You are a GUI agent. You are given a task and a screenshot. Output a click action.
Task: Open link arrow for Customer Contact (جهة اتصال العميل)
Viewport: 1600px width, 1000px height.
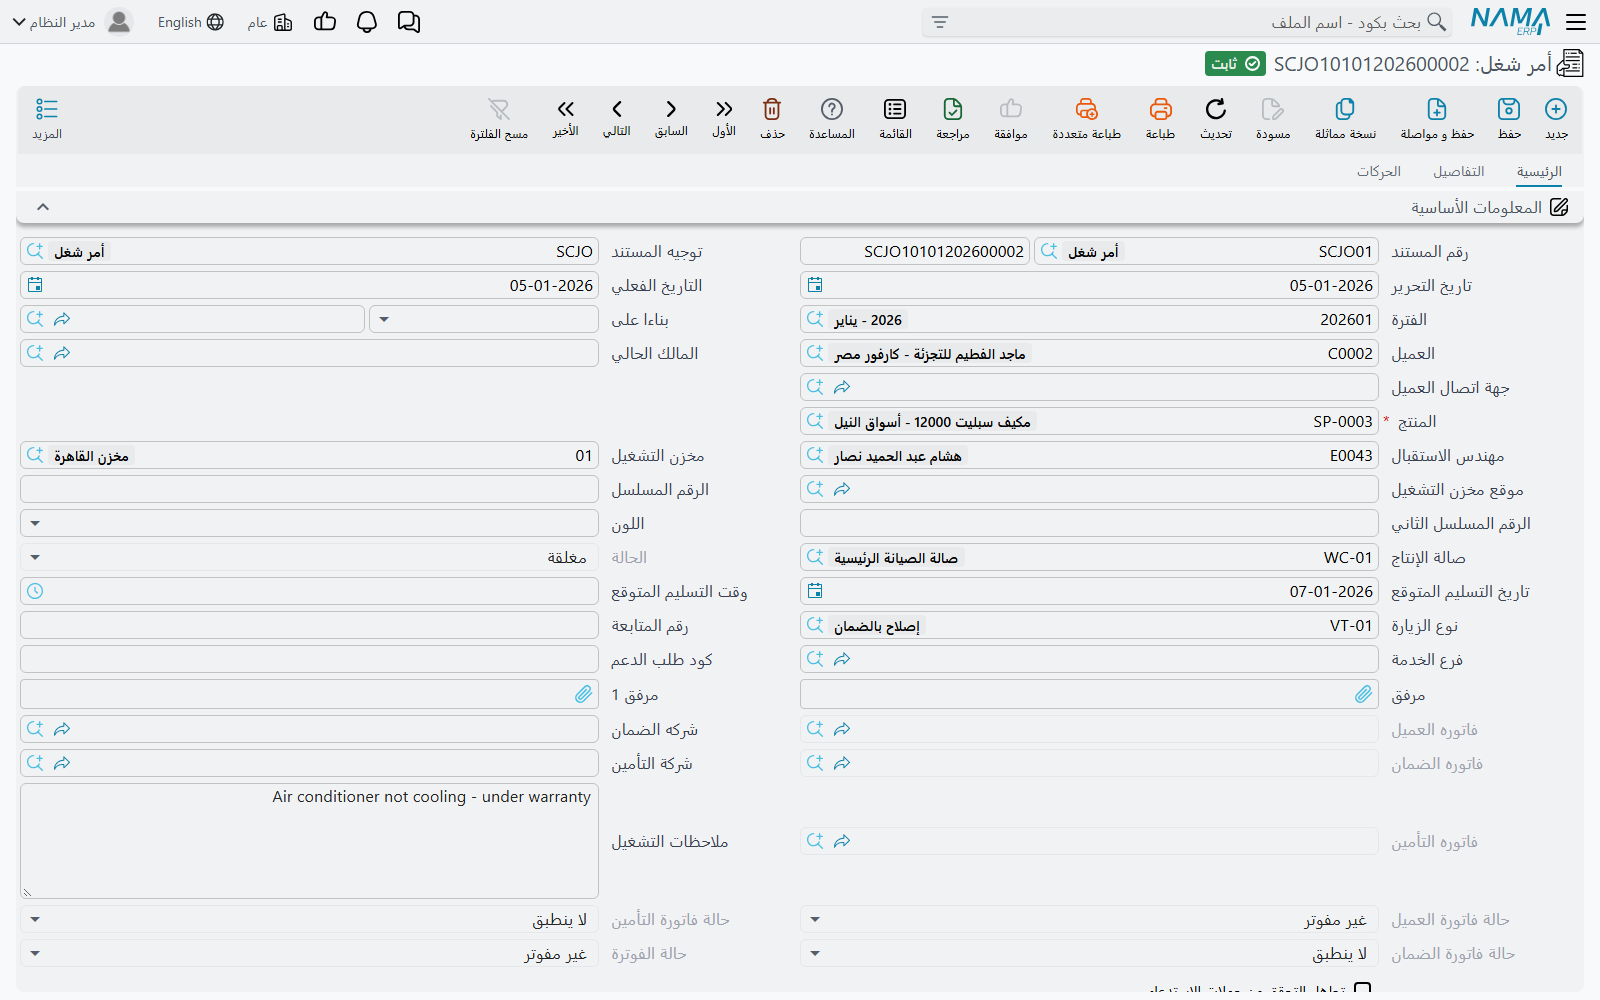pos(842,387)
